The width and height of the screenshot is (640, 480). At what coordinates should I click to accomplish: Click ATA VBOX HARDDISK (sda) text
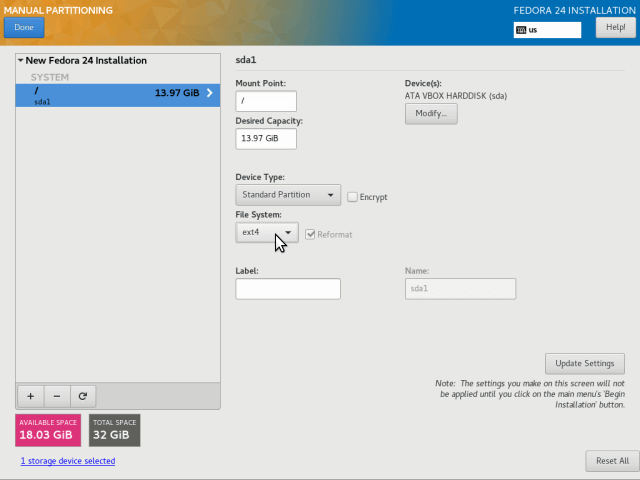click(456, 96)
